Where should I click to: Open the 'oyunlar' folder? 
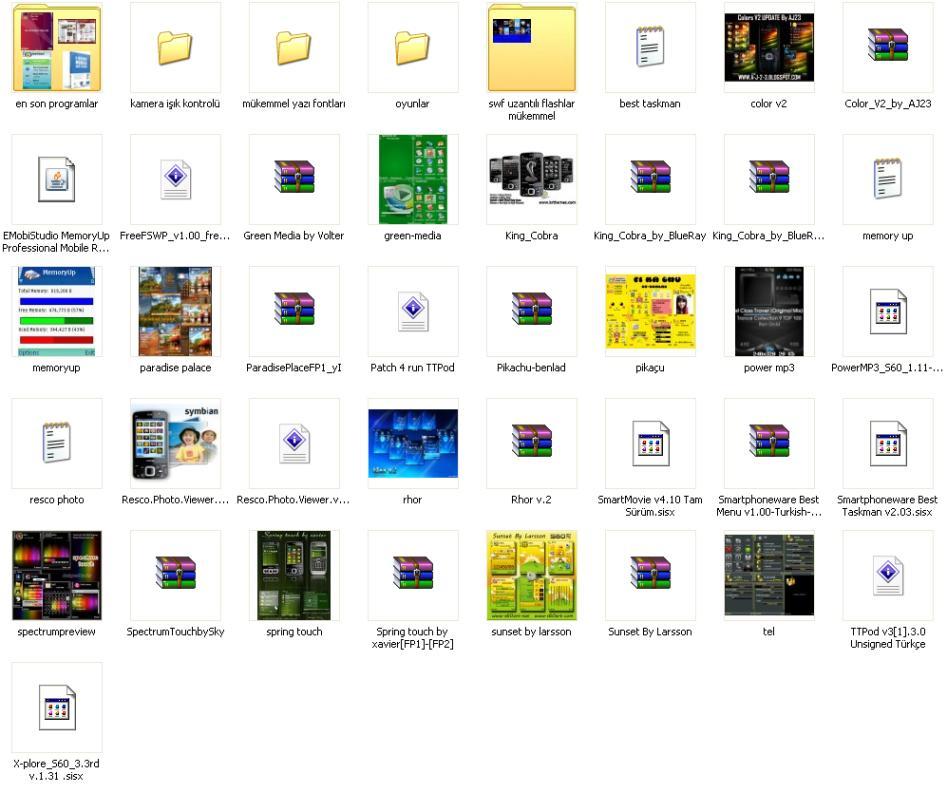click(x=413, y=48)
